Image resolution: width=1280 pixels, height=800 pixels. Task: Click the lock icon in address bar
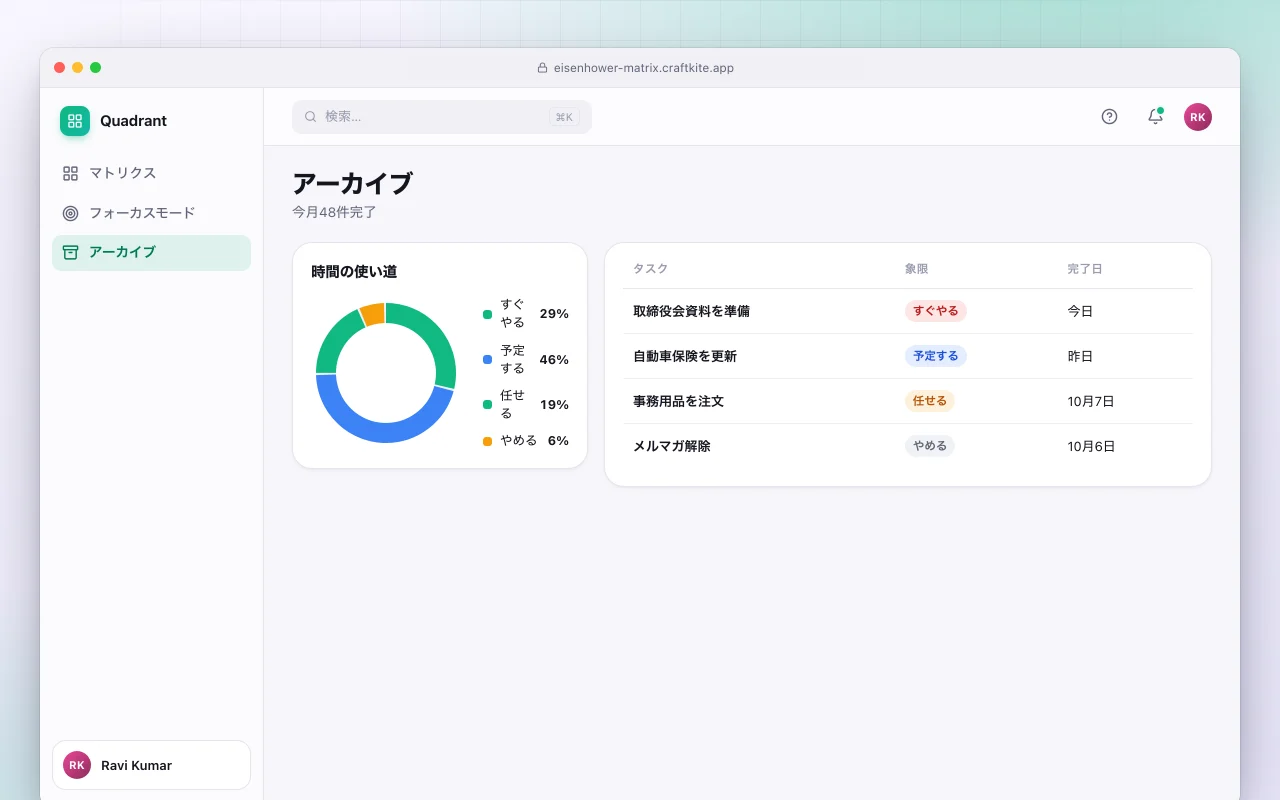coord(542,68)
